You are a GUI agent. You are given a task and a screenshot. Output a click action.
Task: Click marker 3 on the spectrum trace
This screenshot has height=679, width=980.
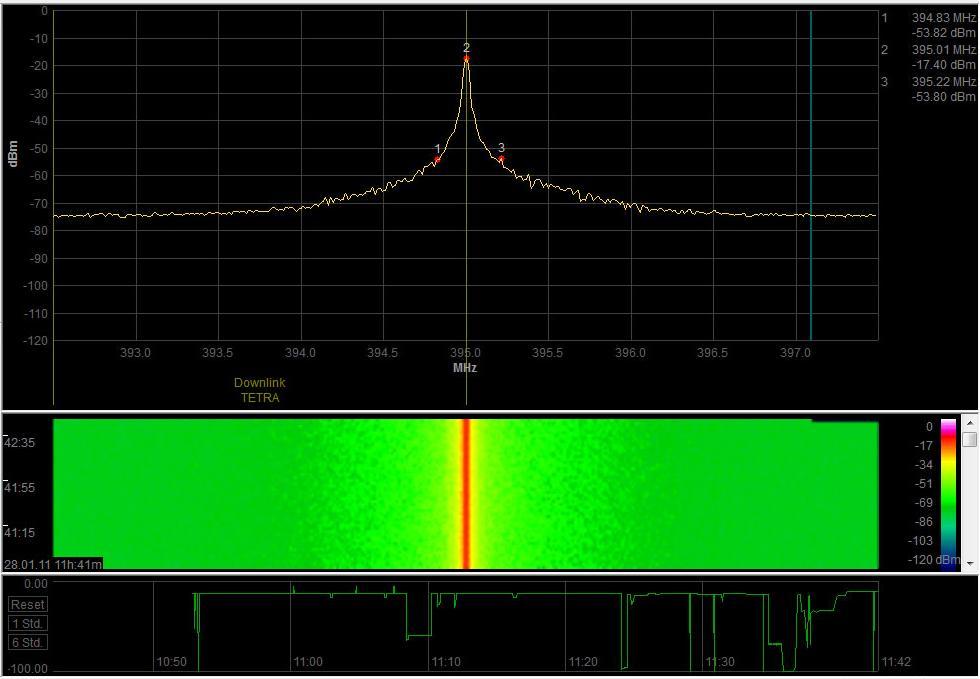click(501, 159)
